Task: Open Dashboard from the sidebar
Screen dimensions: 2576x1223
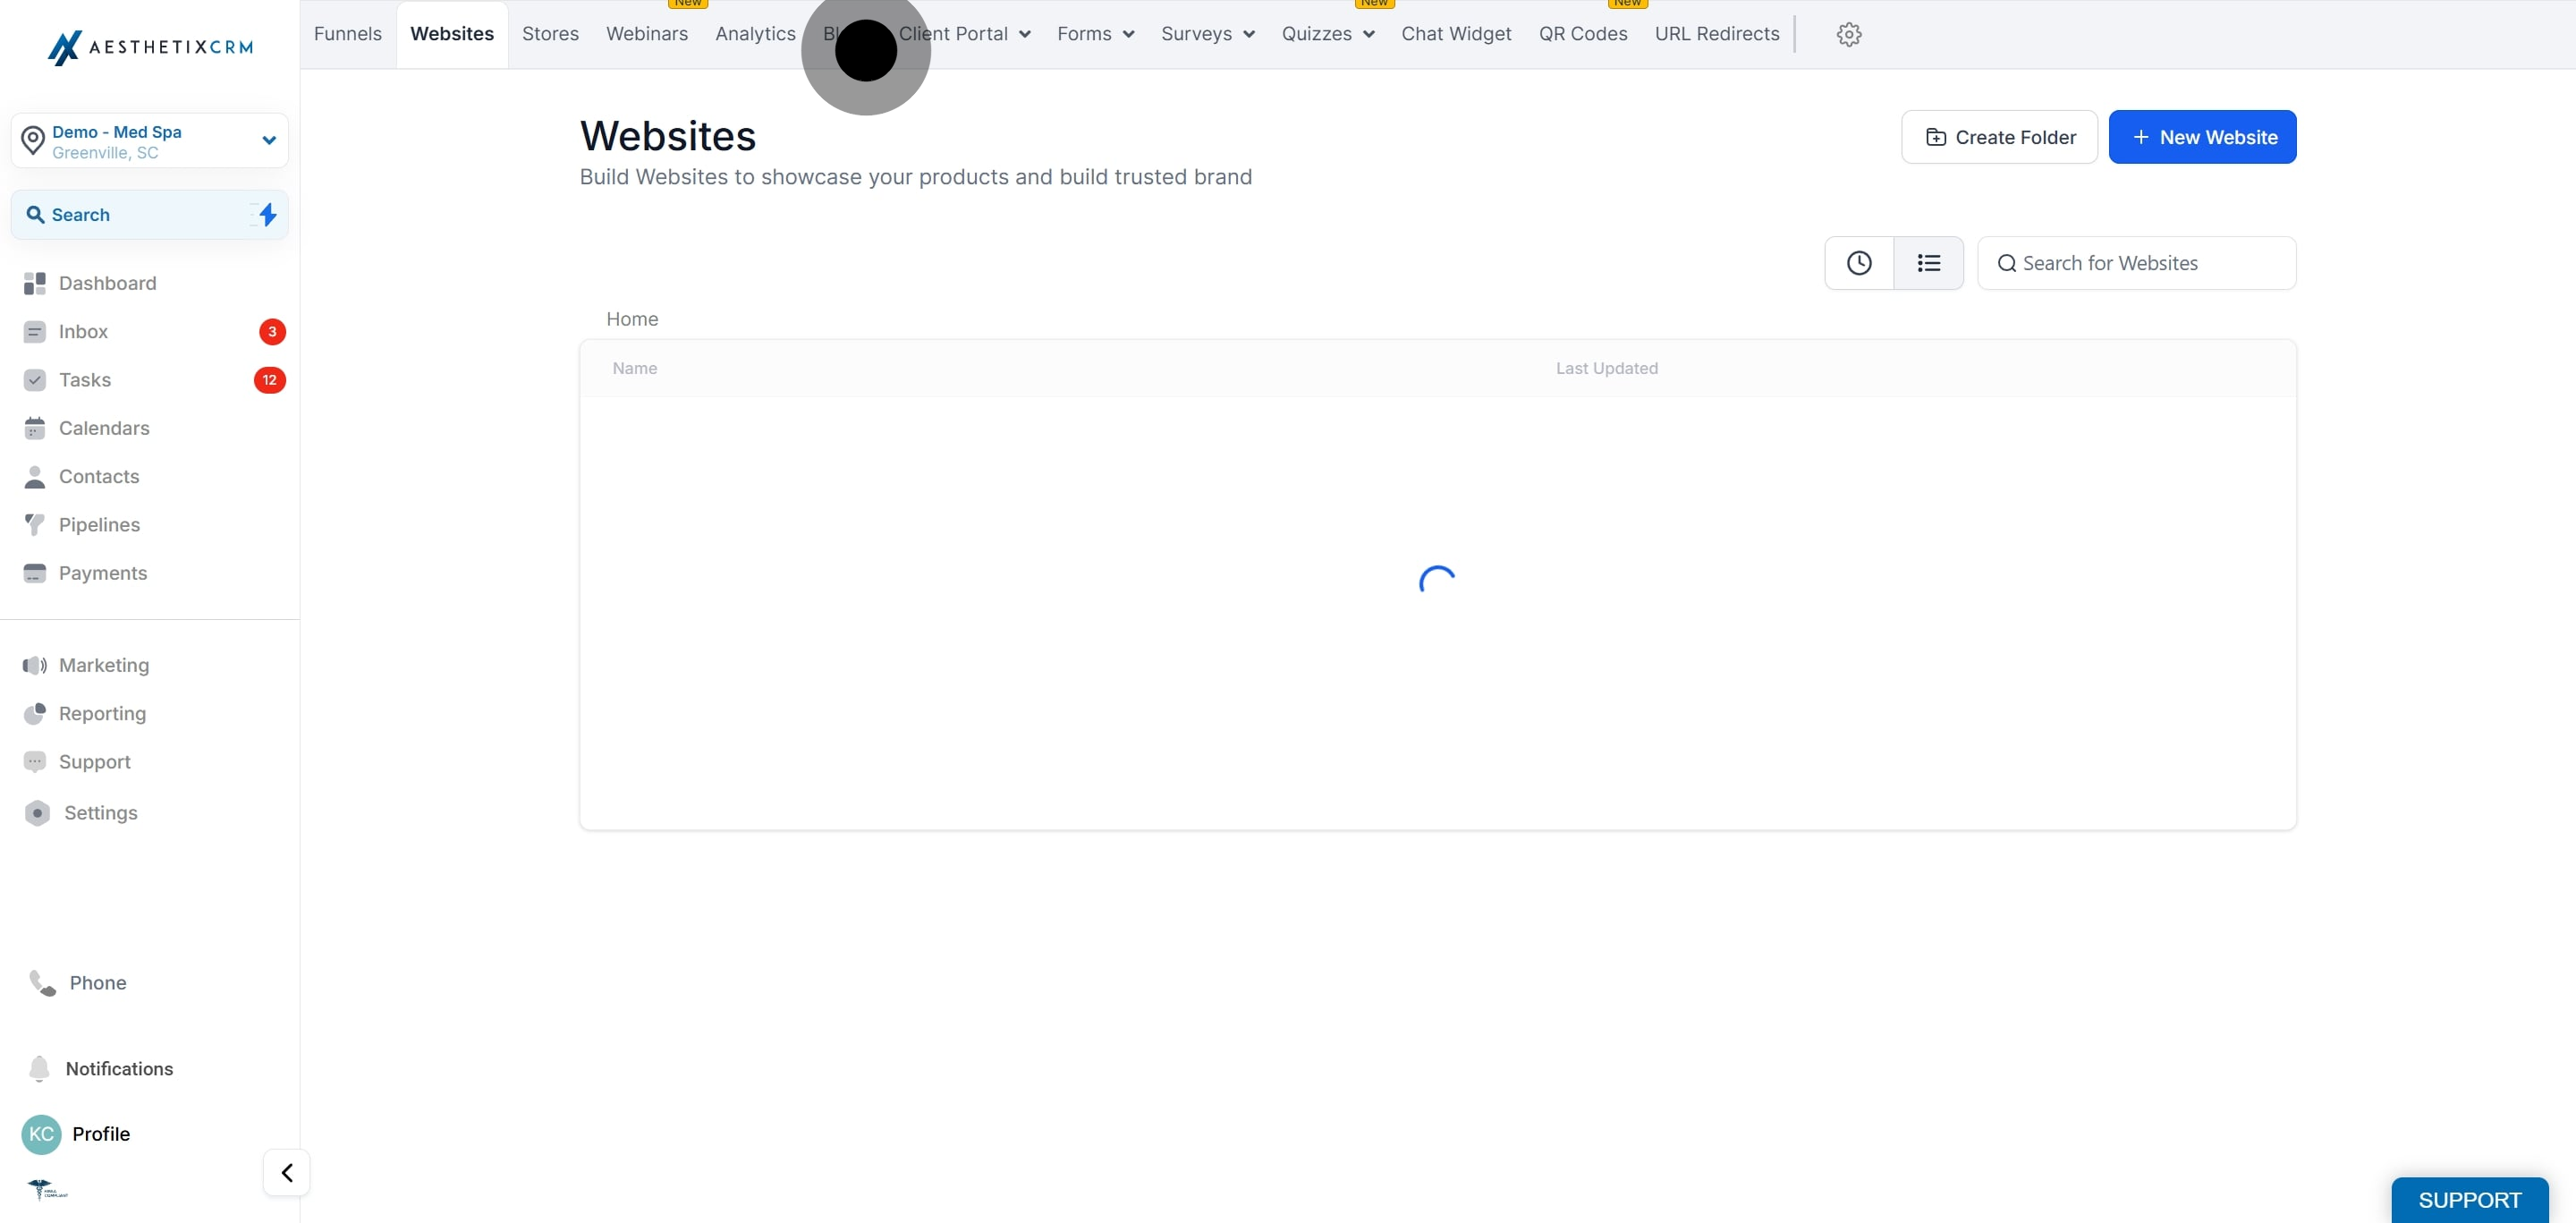Action: point(107,283)
